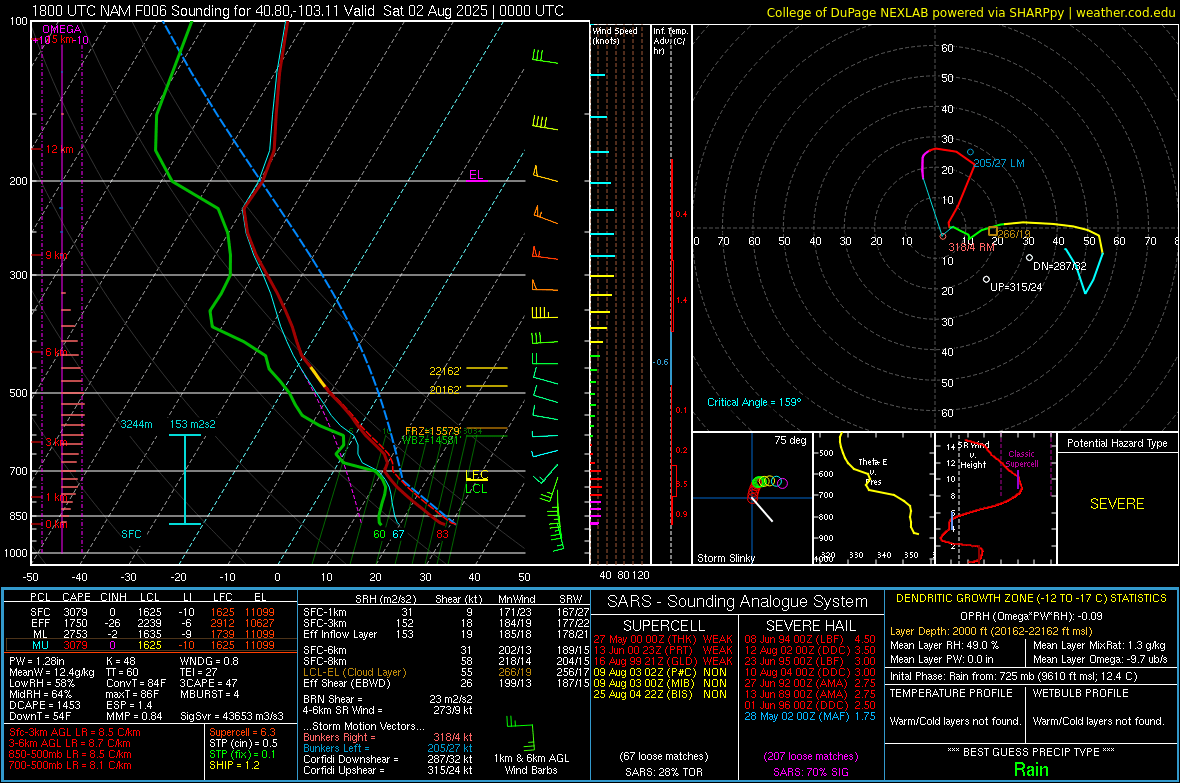The width and height of the screenshot is (1180, 783).
Task: Click the 22162' height label
Action: [445, 371]
